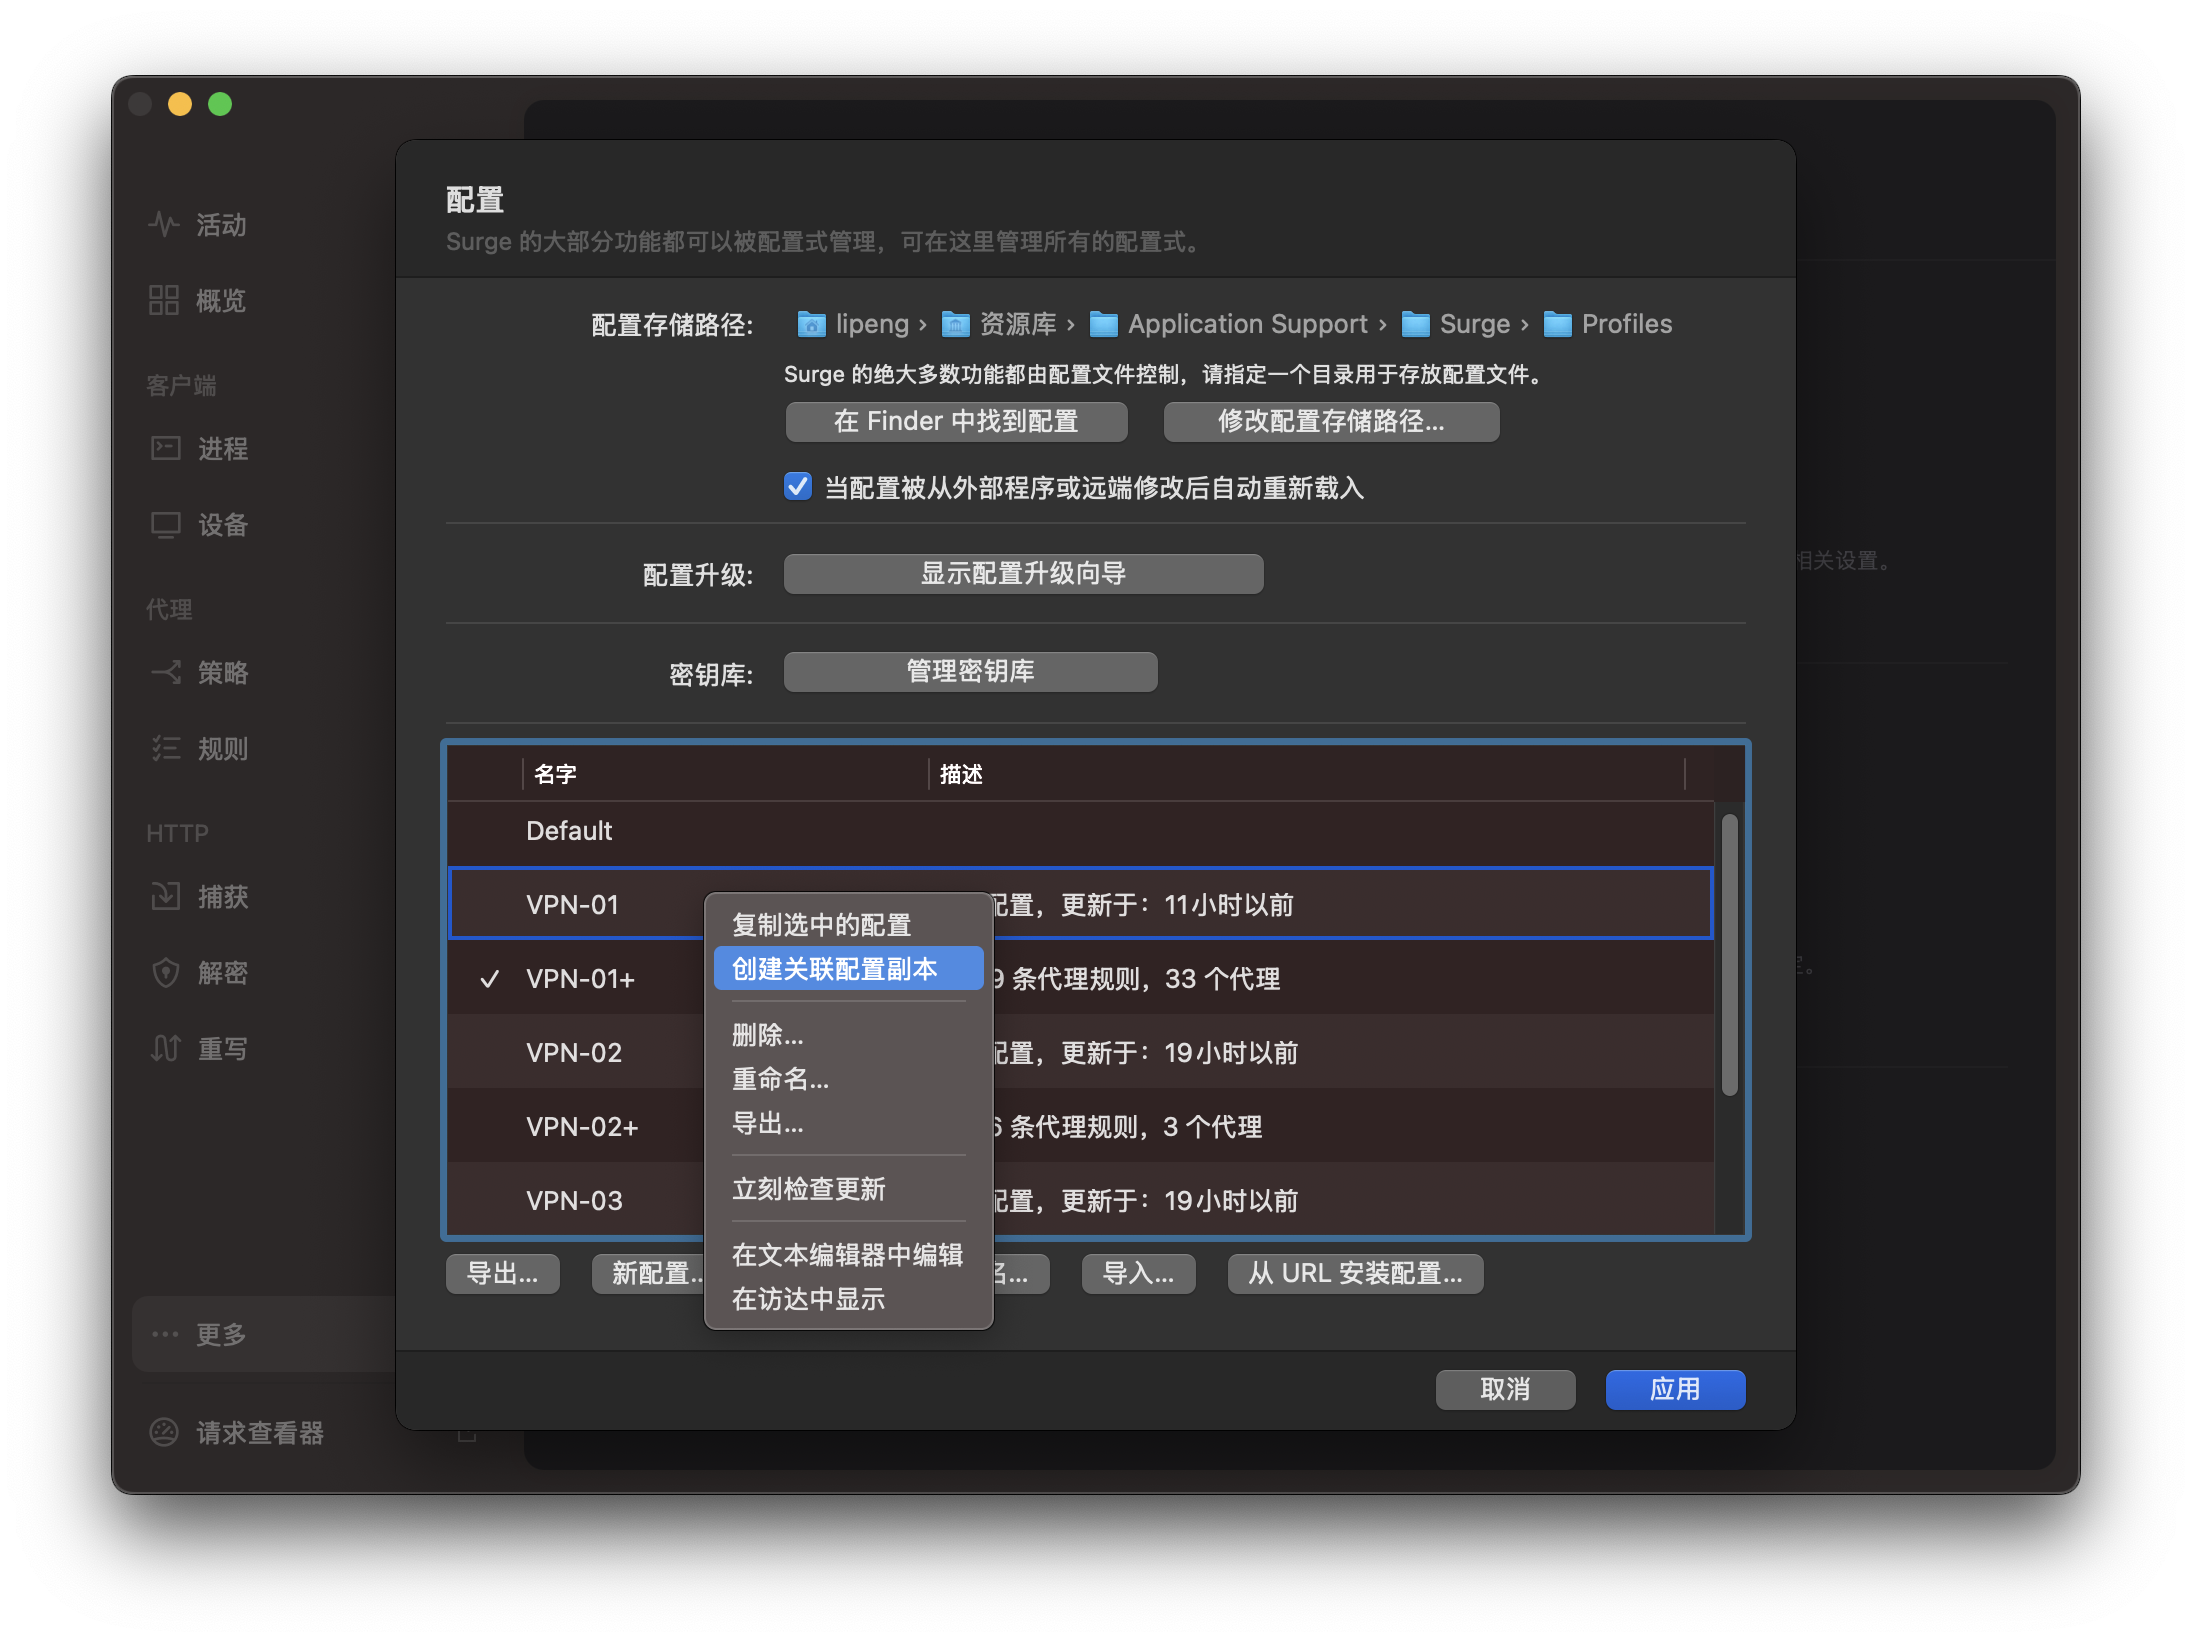The height and width of the screenshot is (1642, 2192).
Task: Open the Decrypt shield icon
Action: (x=165, y=972)
